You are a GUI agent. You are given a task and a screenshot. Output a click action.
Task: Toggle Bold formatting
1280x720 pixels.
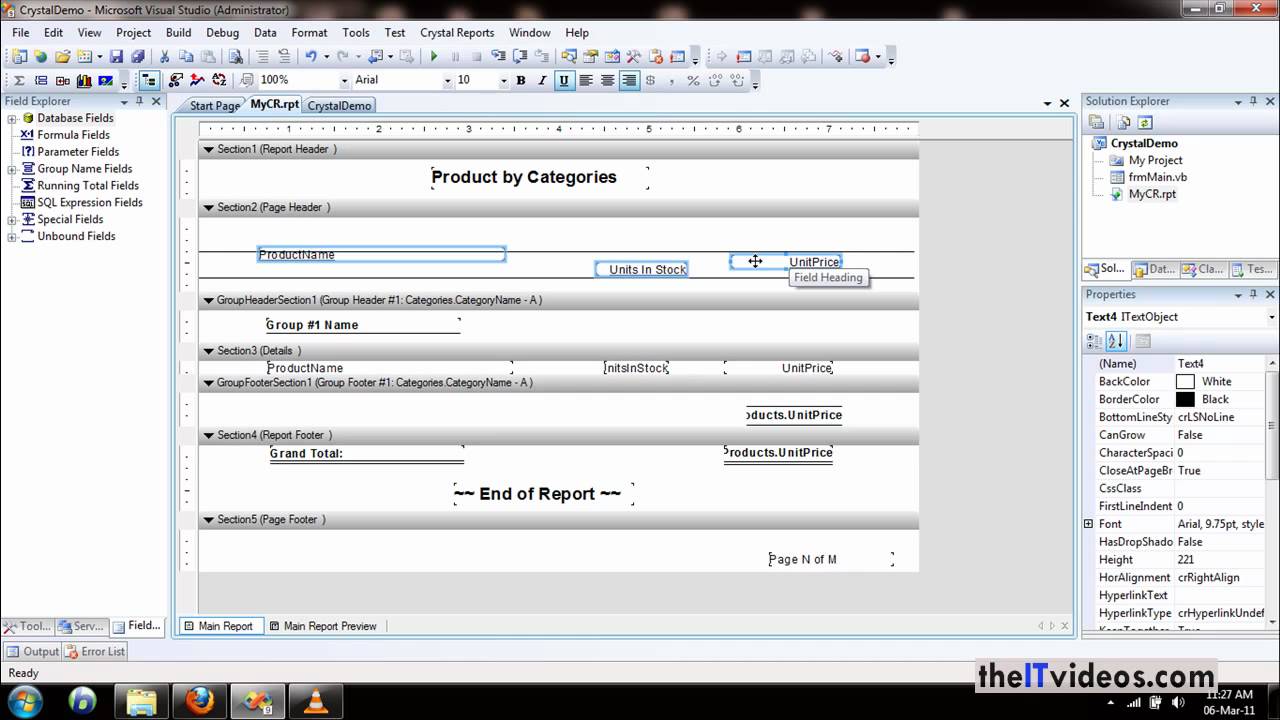pyautogui.click(x=521, y=80)
